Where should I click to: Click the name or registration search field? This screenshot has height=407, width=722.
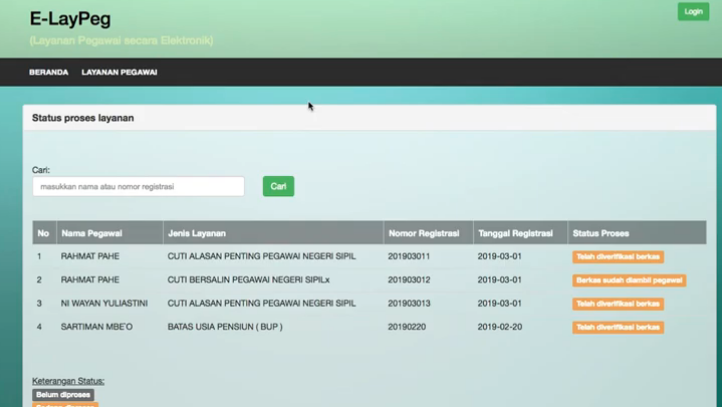(x=138, y=186)
